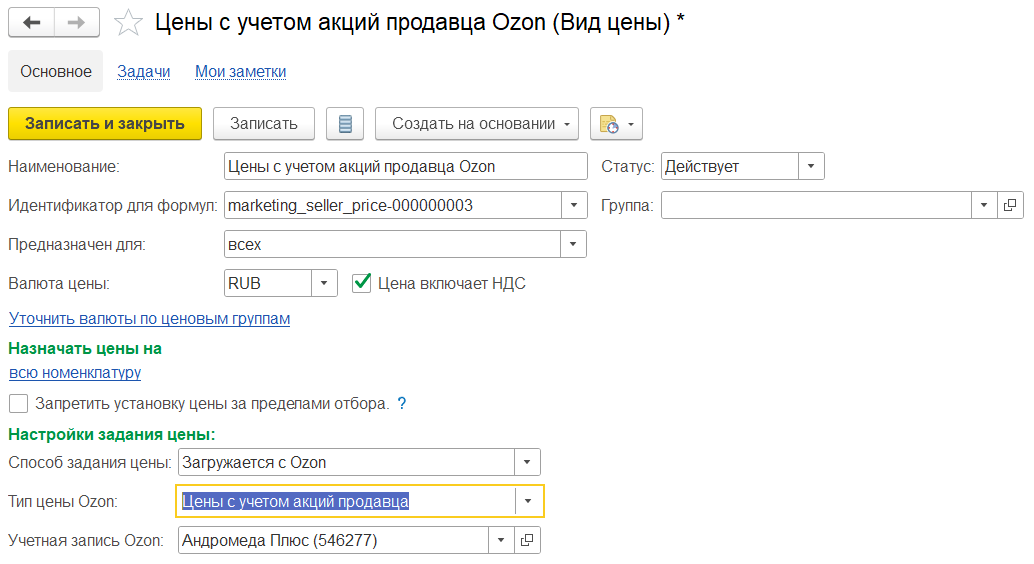
Task: Click into the Наименование text field
Action: click(x=405, y=166)
